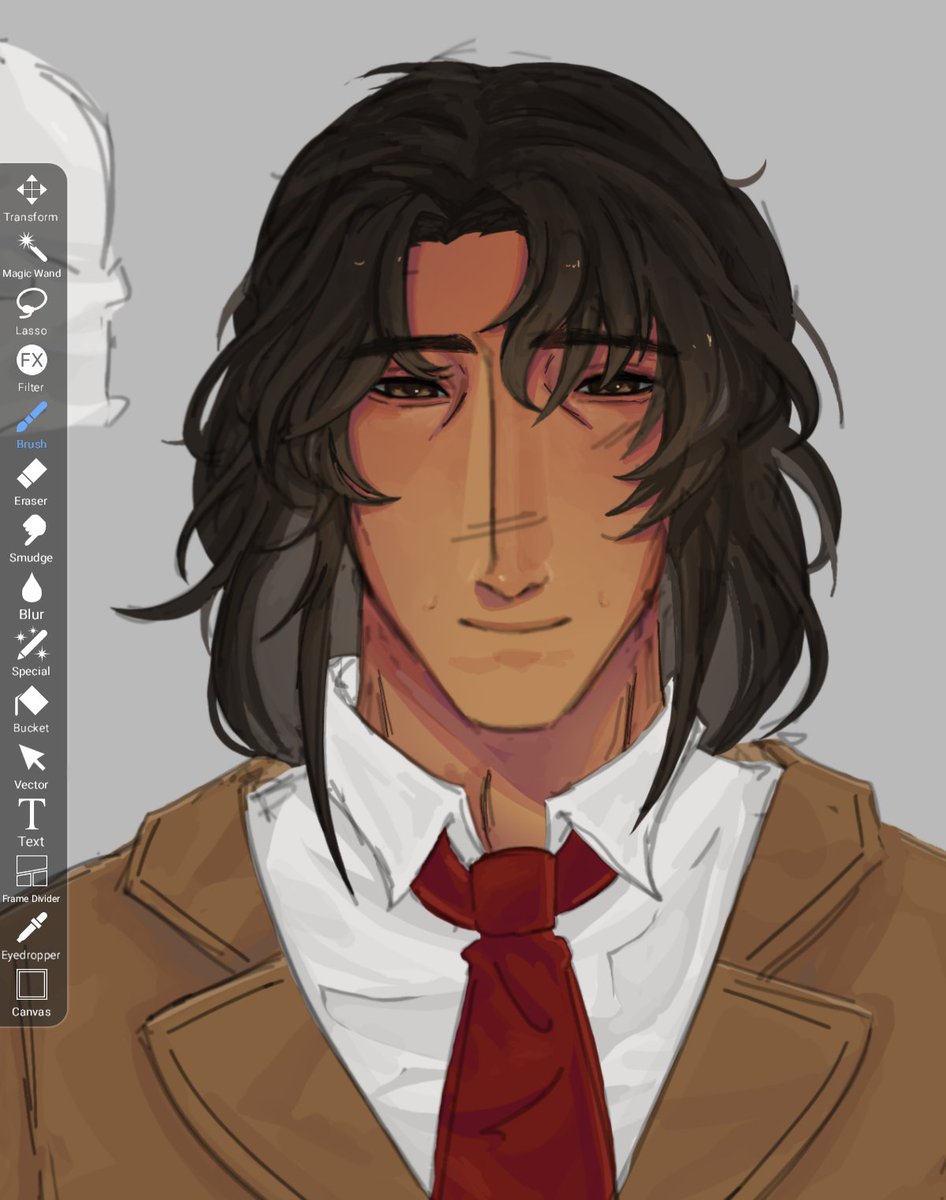
Task: Select the Special brush tool
Action: pyautogui.click(x=31, y=653)
